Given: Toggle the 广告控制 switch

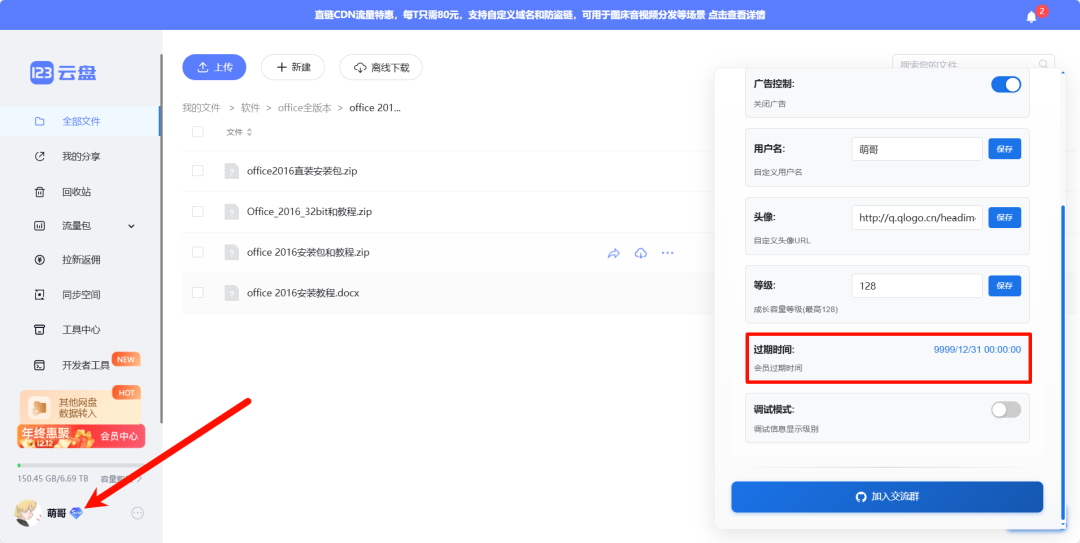Looking at the screenshot, I should click(1006, 84).
